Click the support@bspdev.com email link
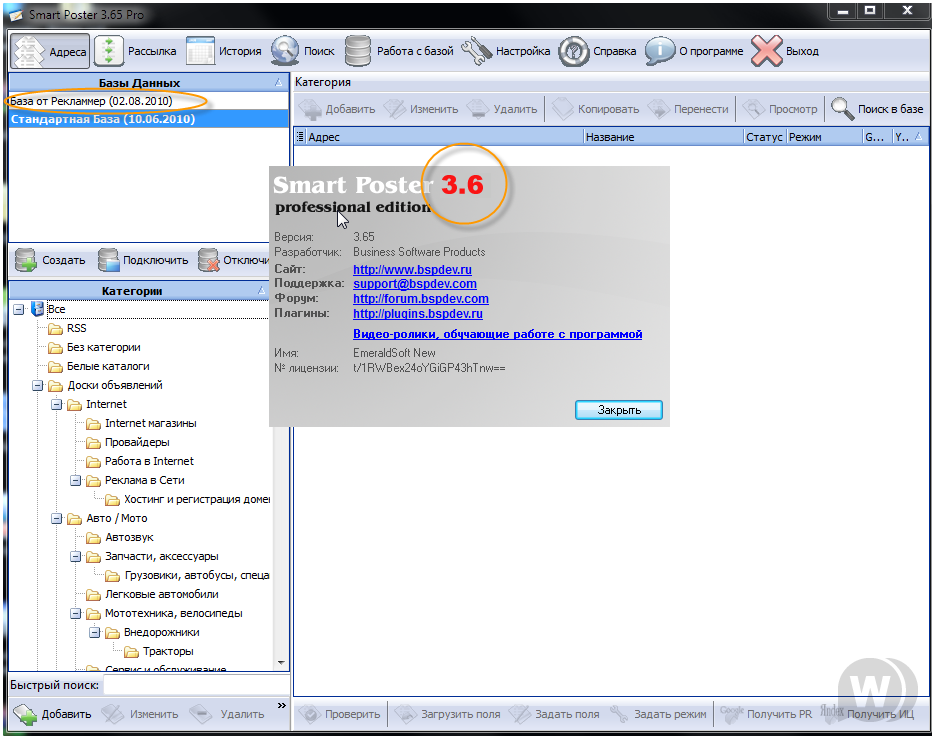 pos(414,284)
